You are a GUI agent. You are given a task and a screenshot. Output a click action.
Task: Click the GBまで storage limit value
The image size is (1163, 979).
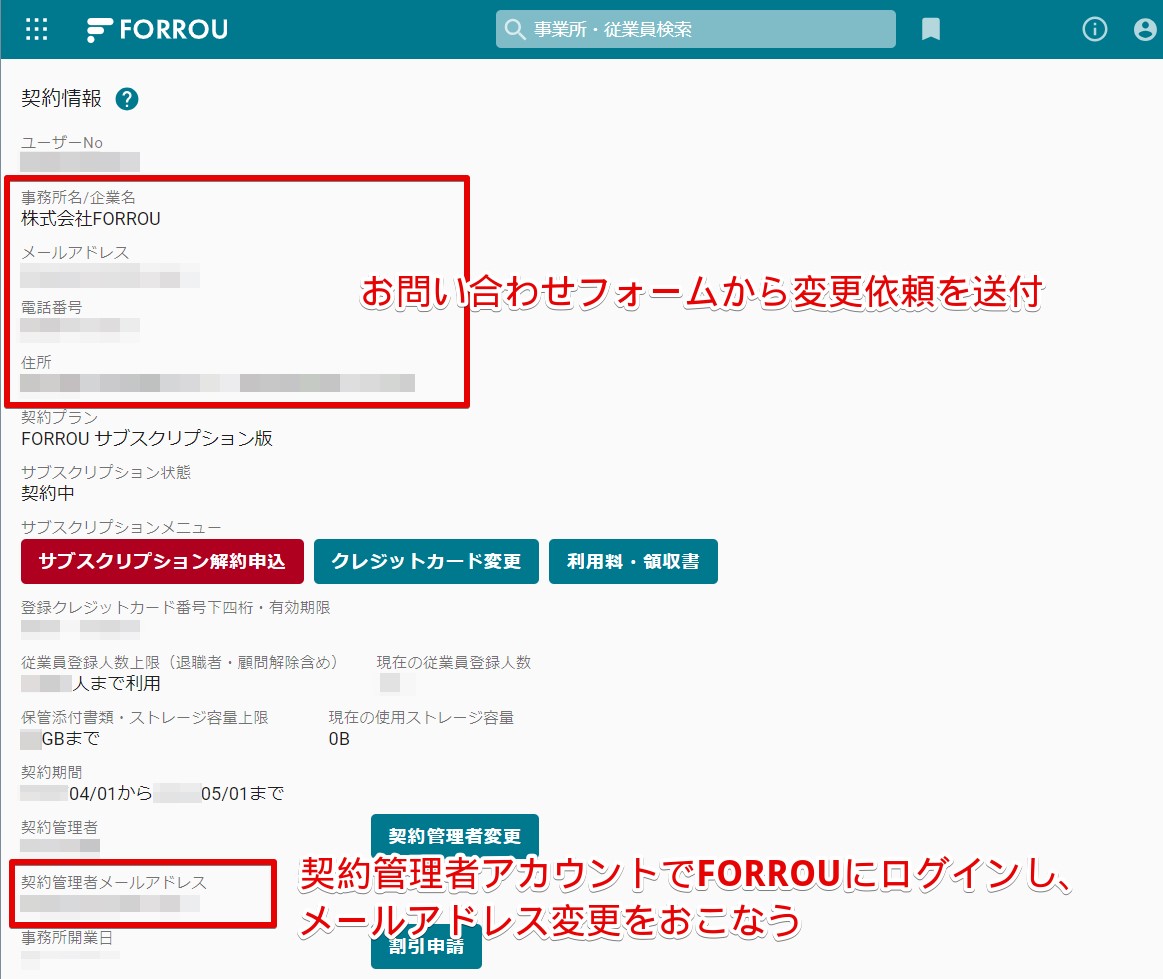click(60, 739)
